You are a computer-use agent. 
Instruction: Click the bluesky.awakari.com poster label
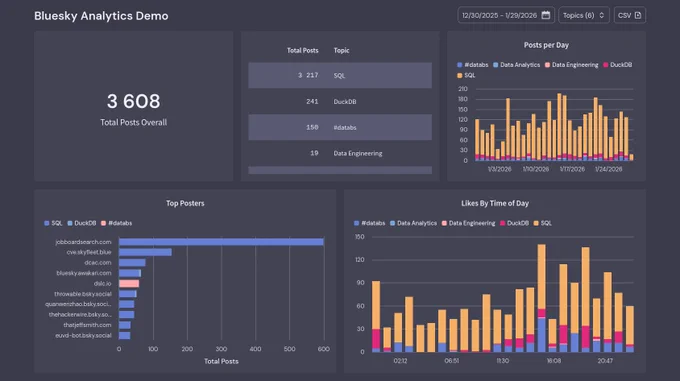click(84, 273)
